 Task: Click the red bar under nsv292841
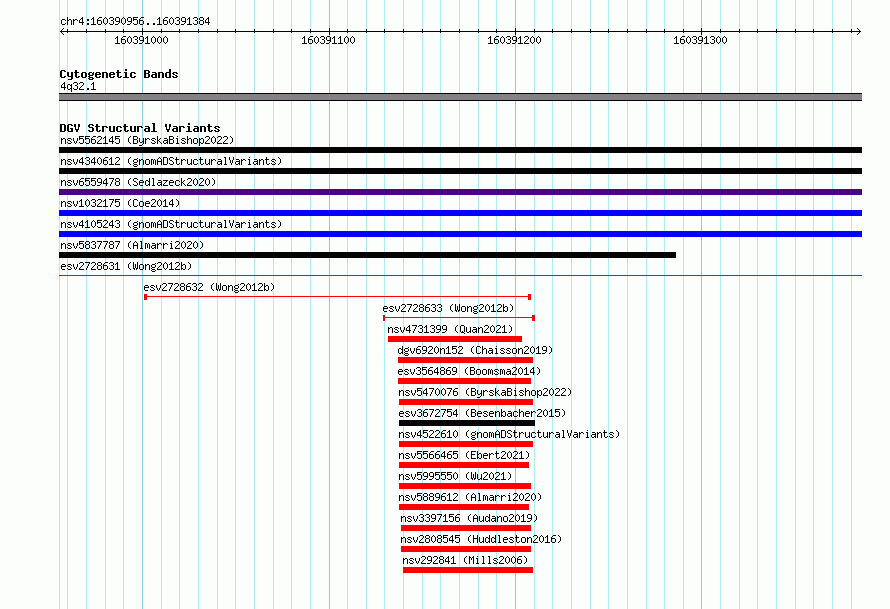coord(468,570)
